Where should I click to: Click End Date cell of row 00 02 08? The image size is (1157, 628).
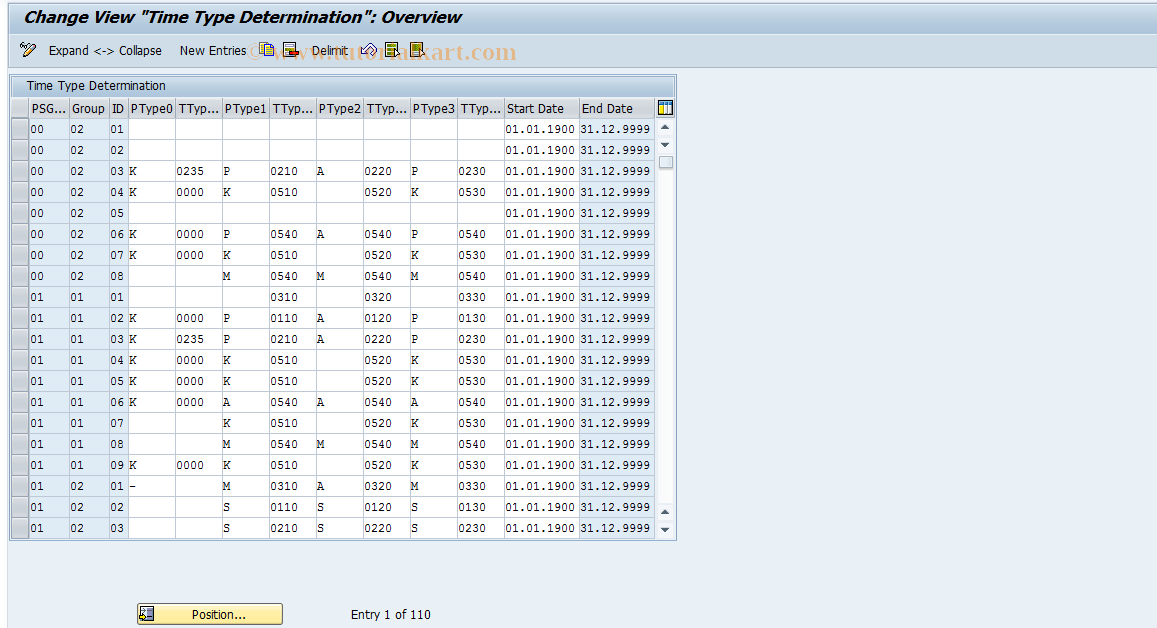(616, 276)
